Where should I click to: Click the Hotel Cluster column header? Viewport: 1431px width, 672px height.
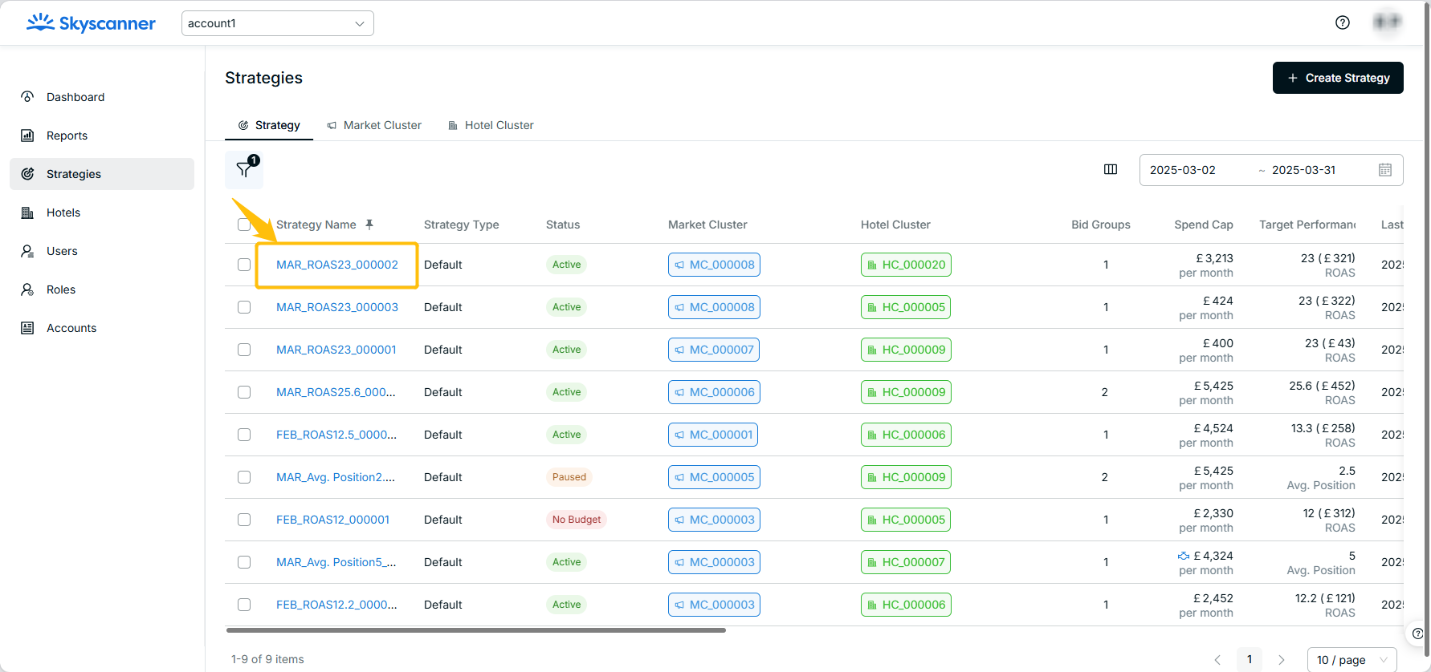(895, 225)
